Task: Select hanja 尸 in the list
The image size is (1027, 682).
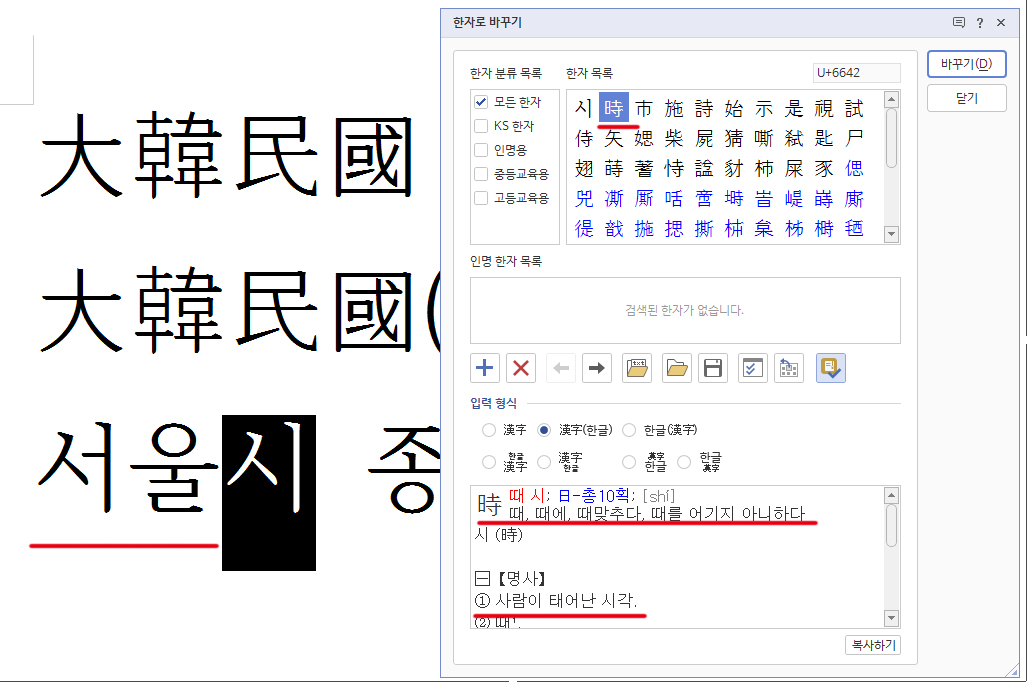Action: click(854, 138)
